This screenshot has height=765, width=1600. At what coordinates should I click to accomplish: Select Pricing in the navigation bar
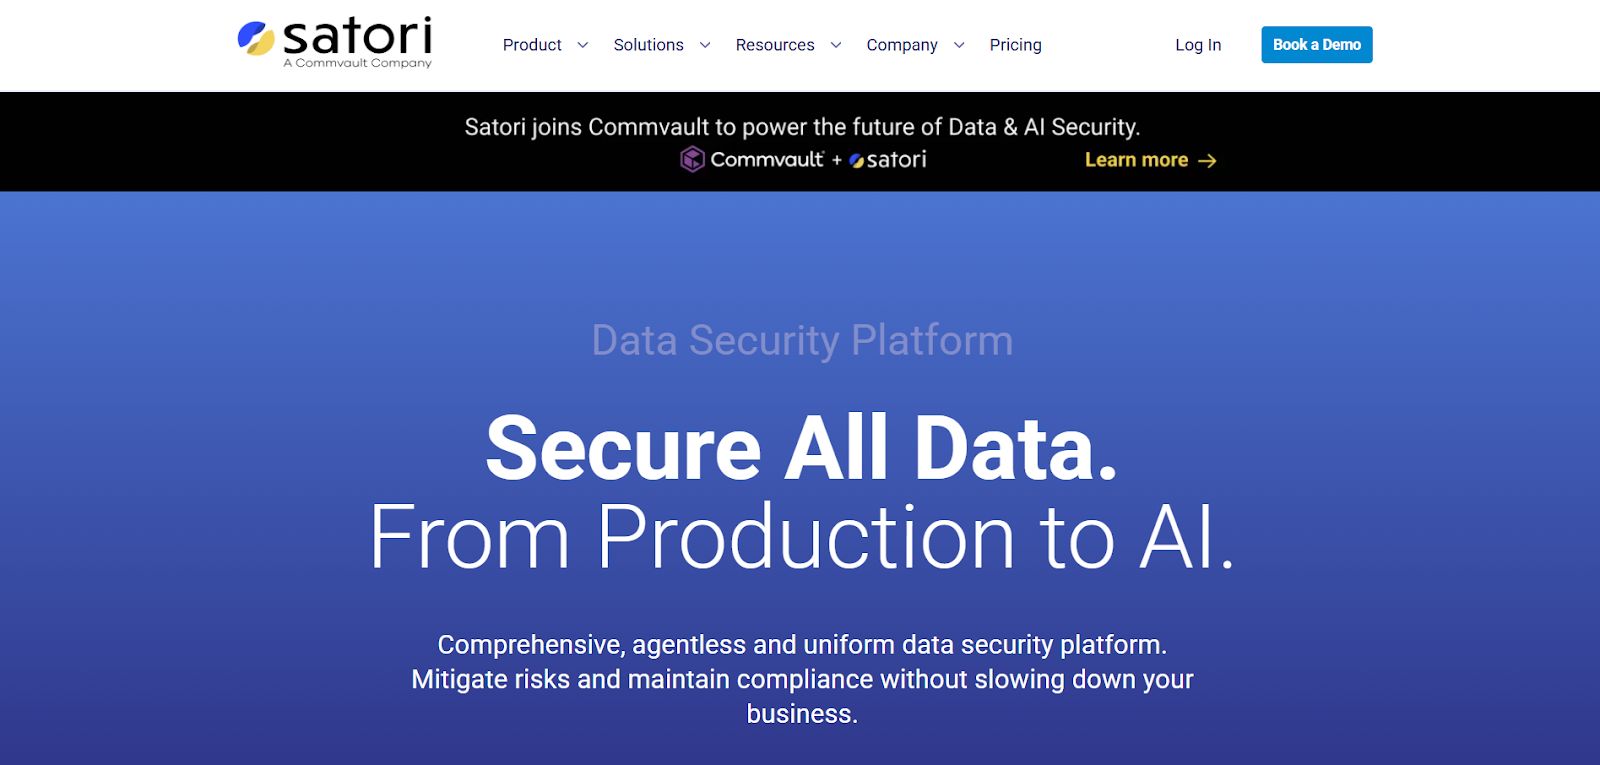[x=1015, y=45]
